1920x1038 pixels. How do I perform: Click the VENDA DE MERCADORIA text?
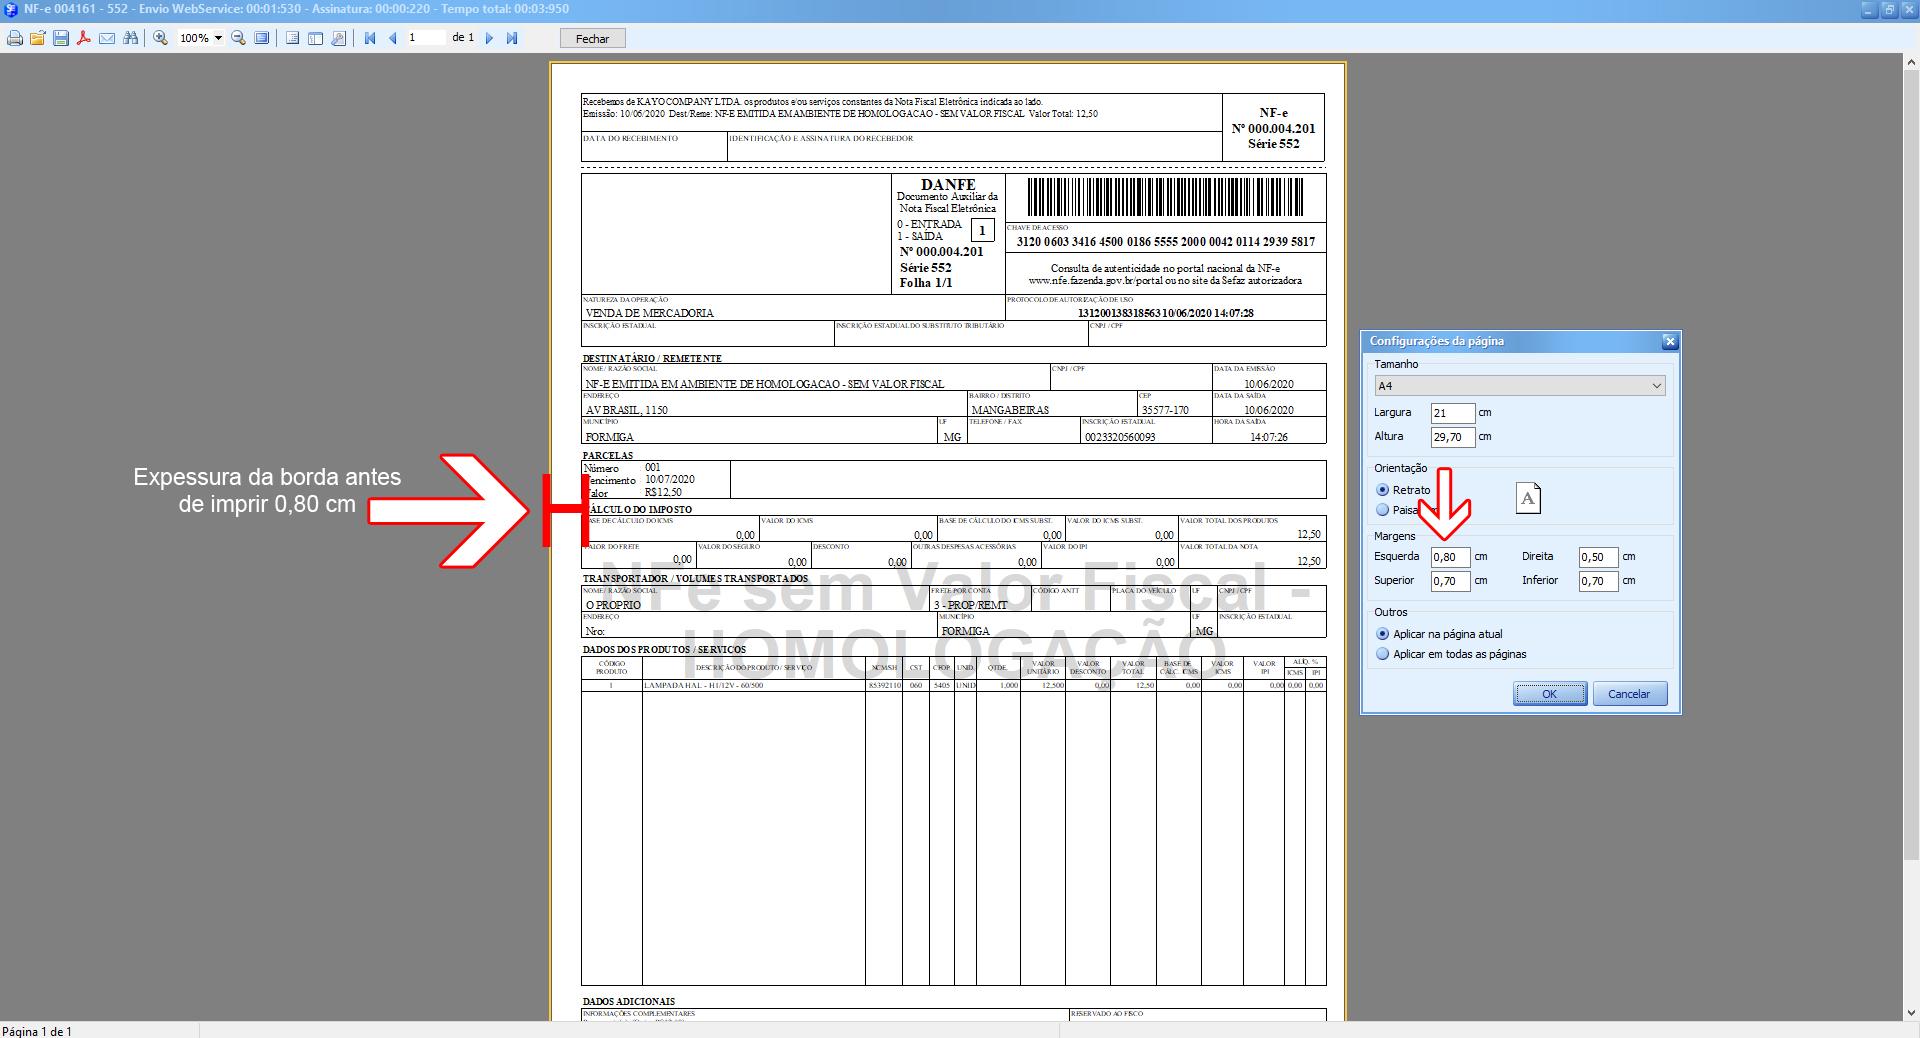pos(650,313)
